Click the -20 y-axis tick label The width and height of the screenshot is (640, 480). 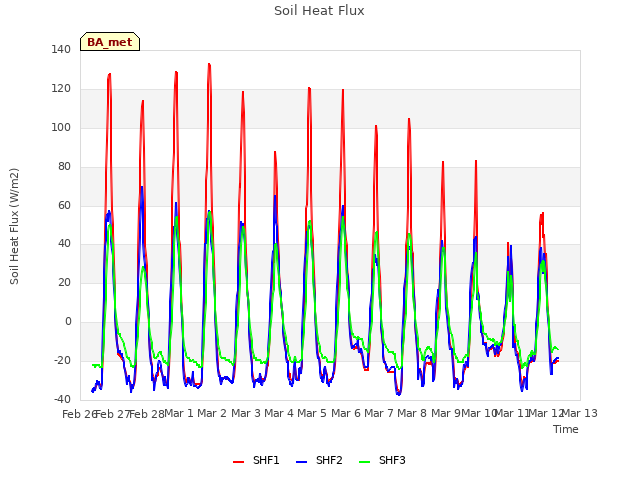coord(62,360)
